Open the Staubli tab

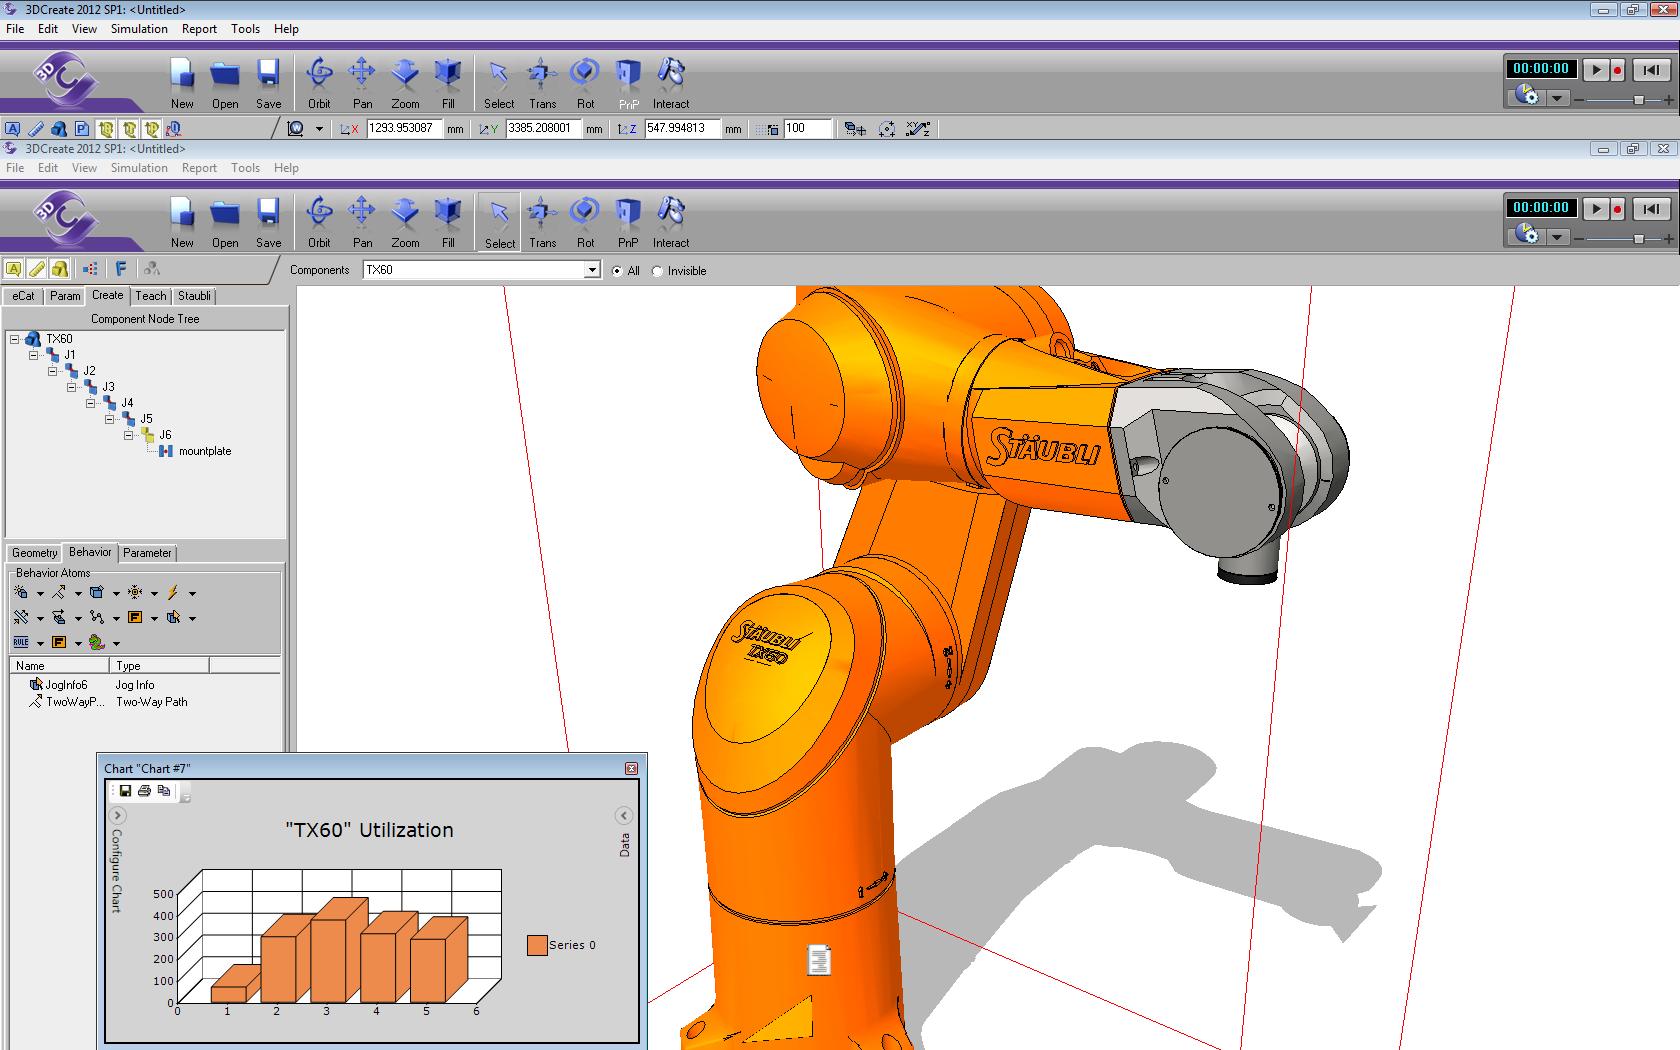click(x=194, y=296)
